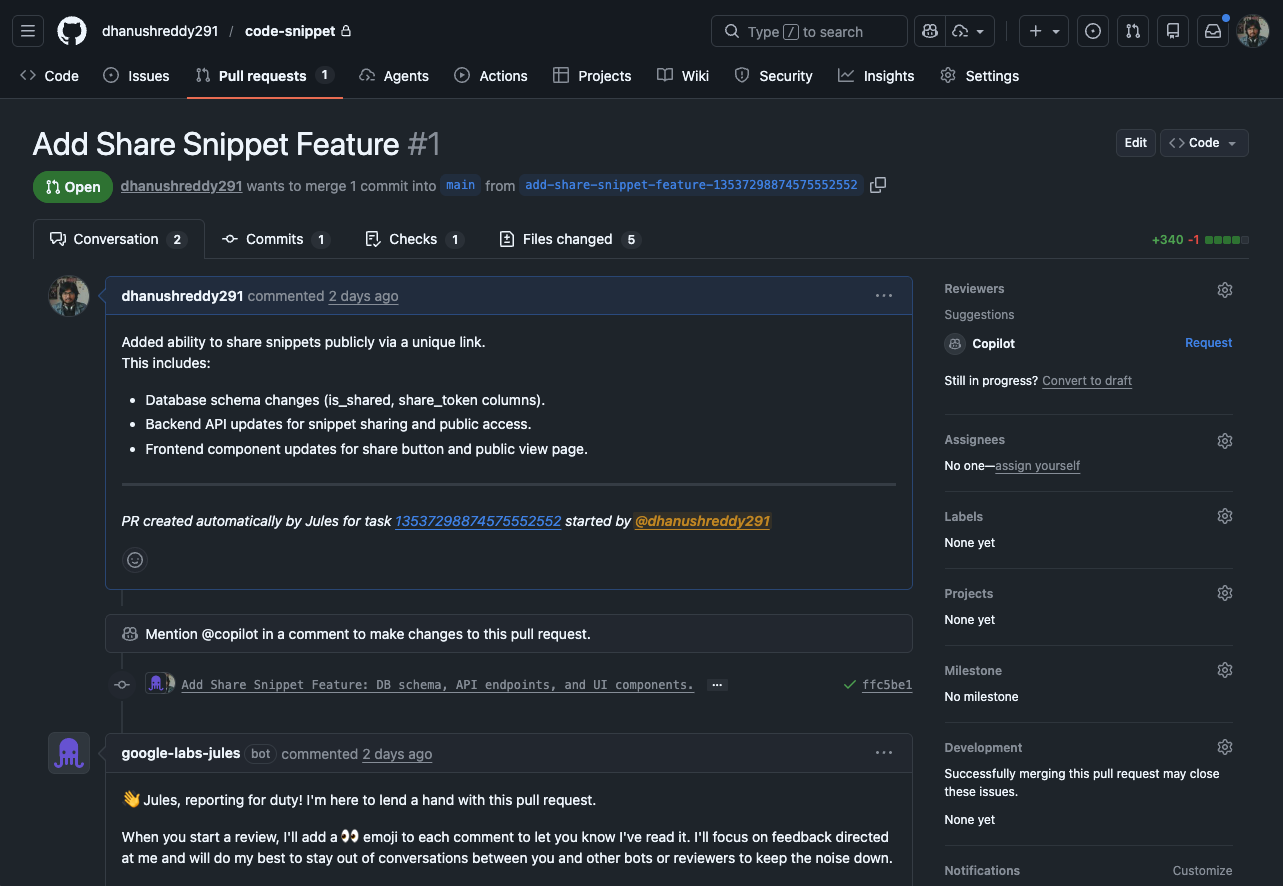1283x886 pixels.
Task: Click assign yourself link
Action: 1037,466
